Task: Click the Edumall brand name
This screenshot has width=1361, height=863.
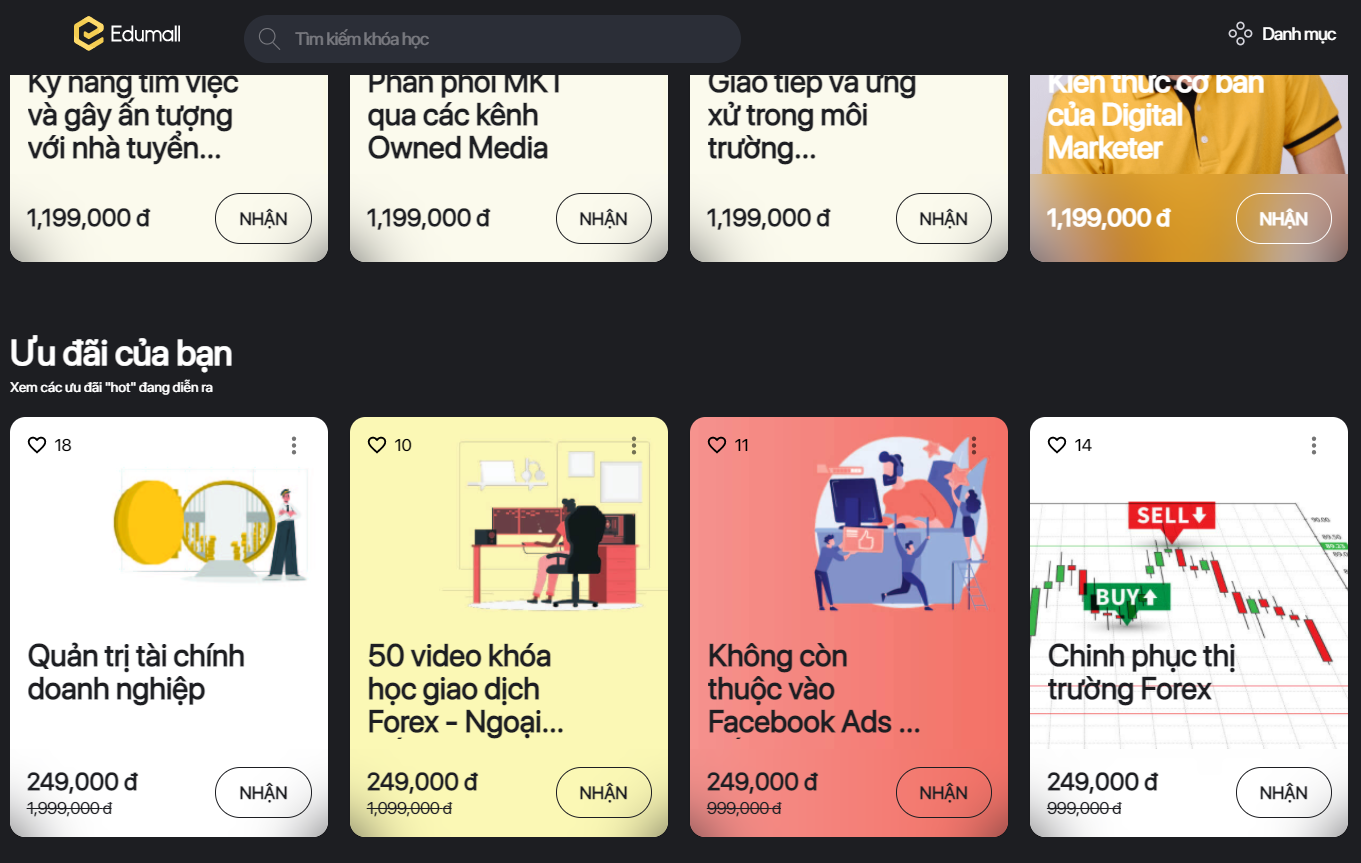Action: [x=146, y=34]
